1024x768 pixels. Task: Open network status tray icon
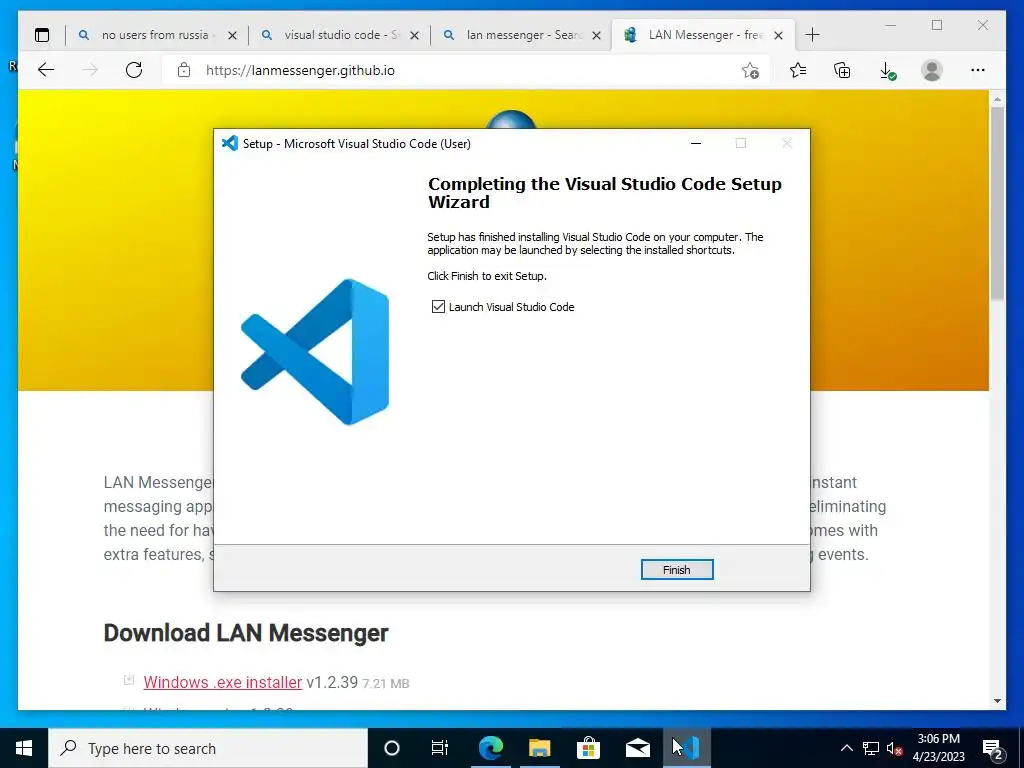(x=871, y=748)
